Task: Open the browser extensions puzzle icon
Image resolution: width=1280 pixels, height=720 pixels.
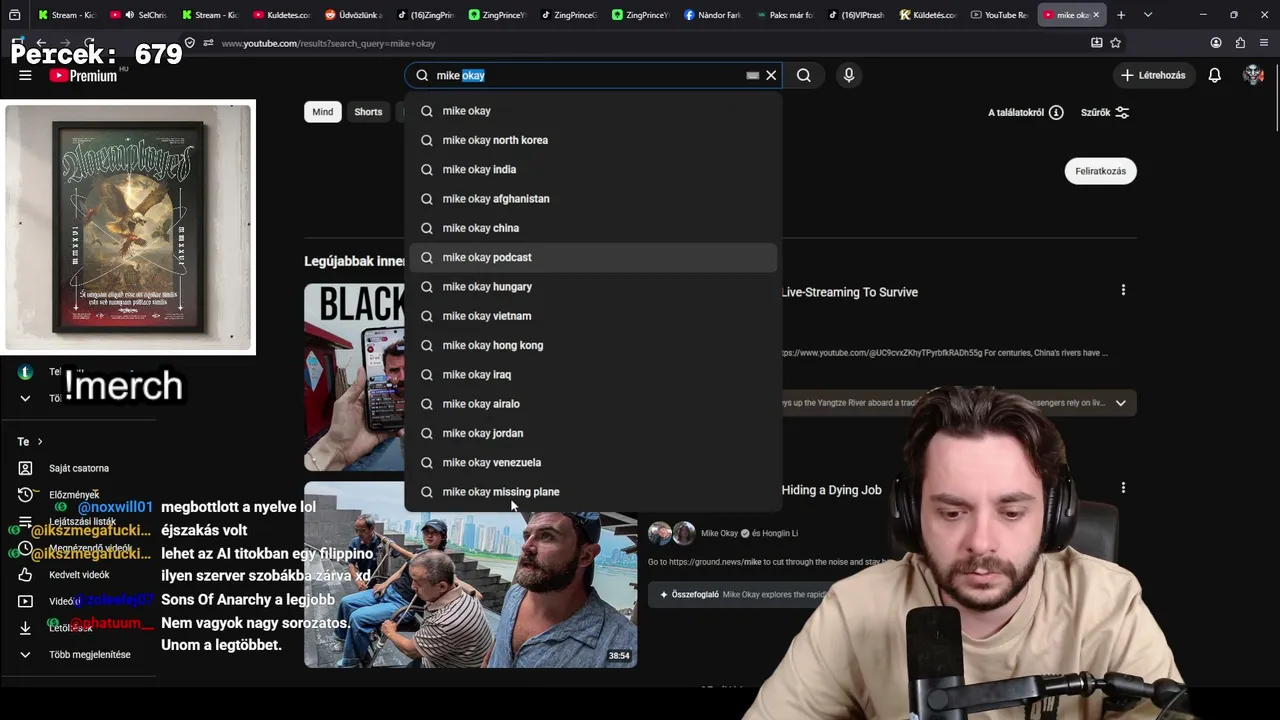Action: pyautogui.click(x=1241, y=43)
